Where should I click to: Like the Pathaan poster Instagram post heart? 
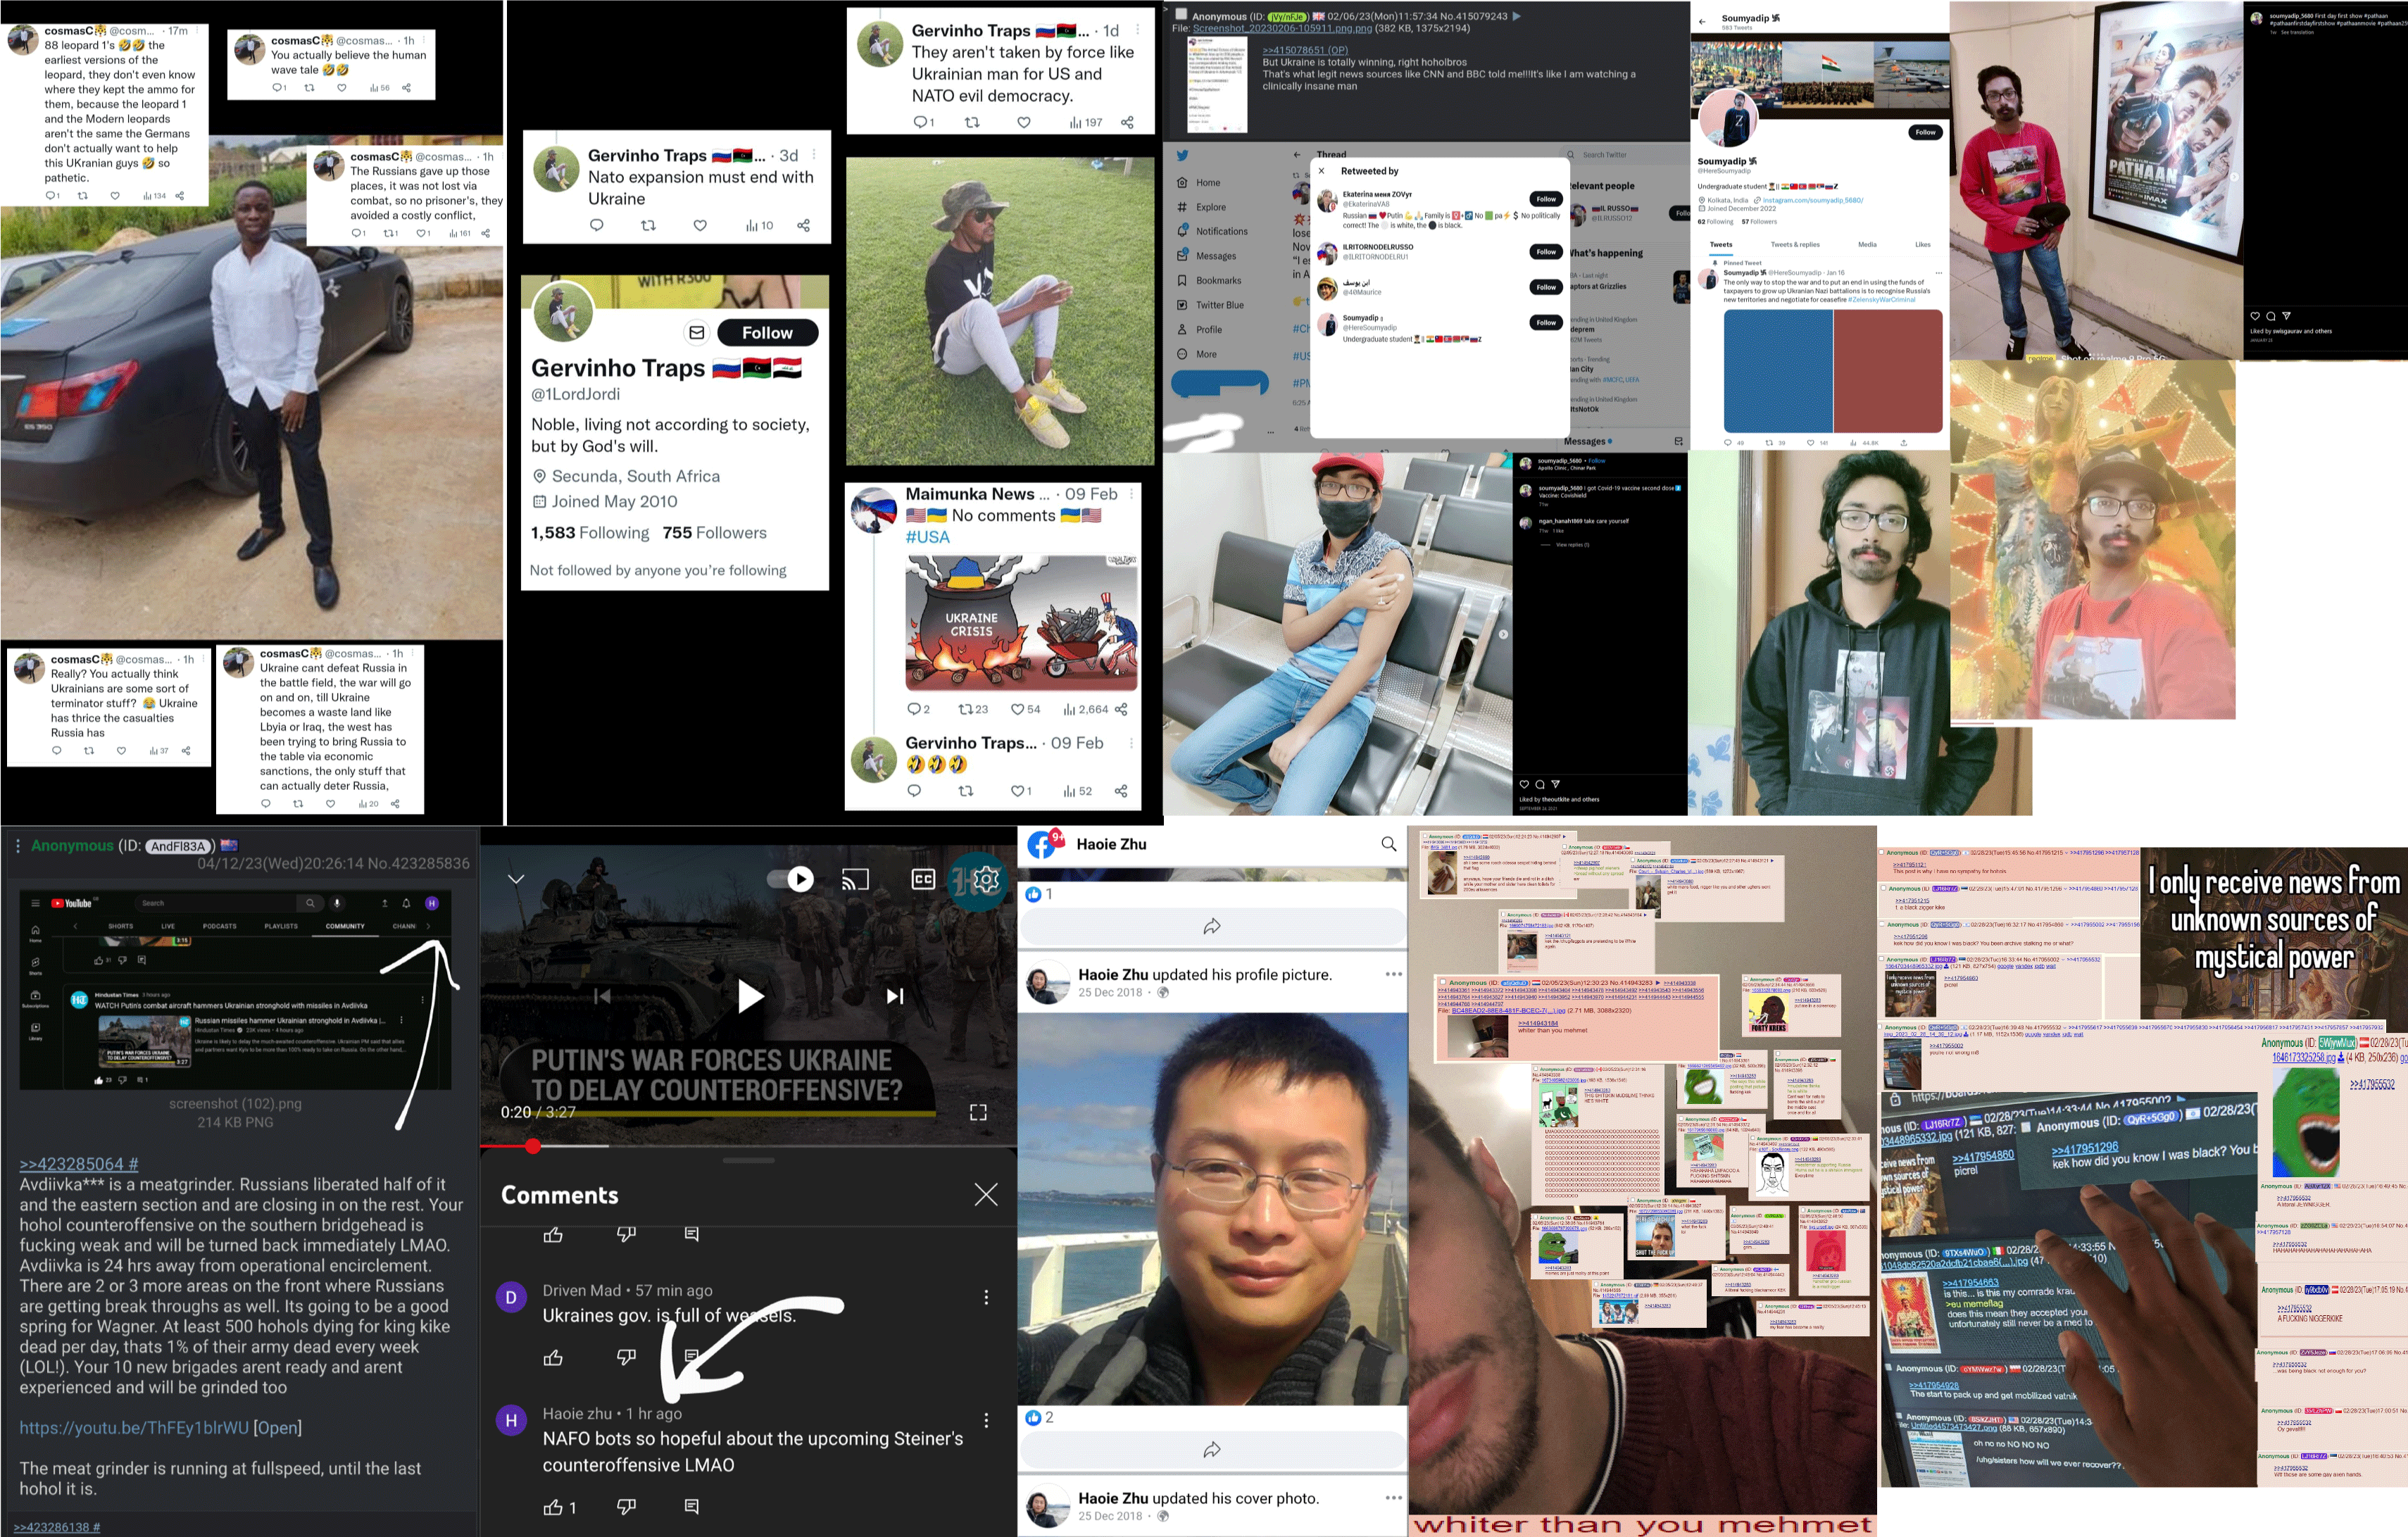(x=2255, y=316)
